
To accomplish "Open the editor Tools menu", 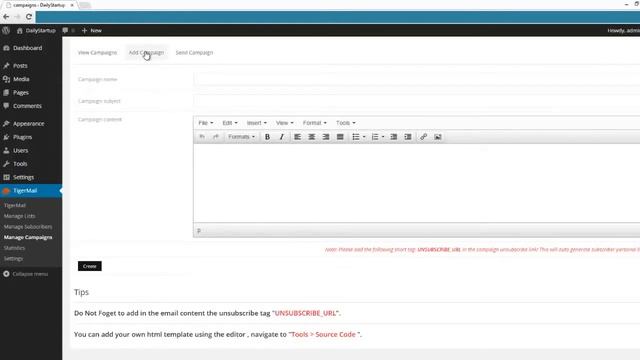I will point(346,123).
